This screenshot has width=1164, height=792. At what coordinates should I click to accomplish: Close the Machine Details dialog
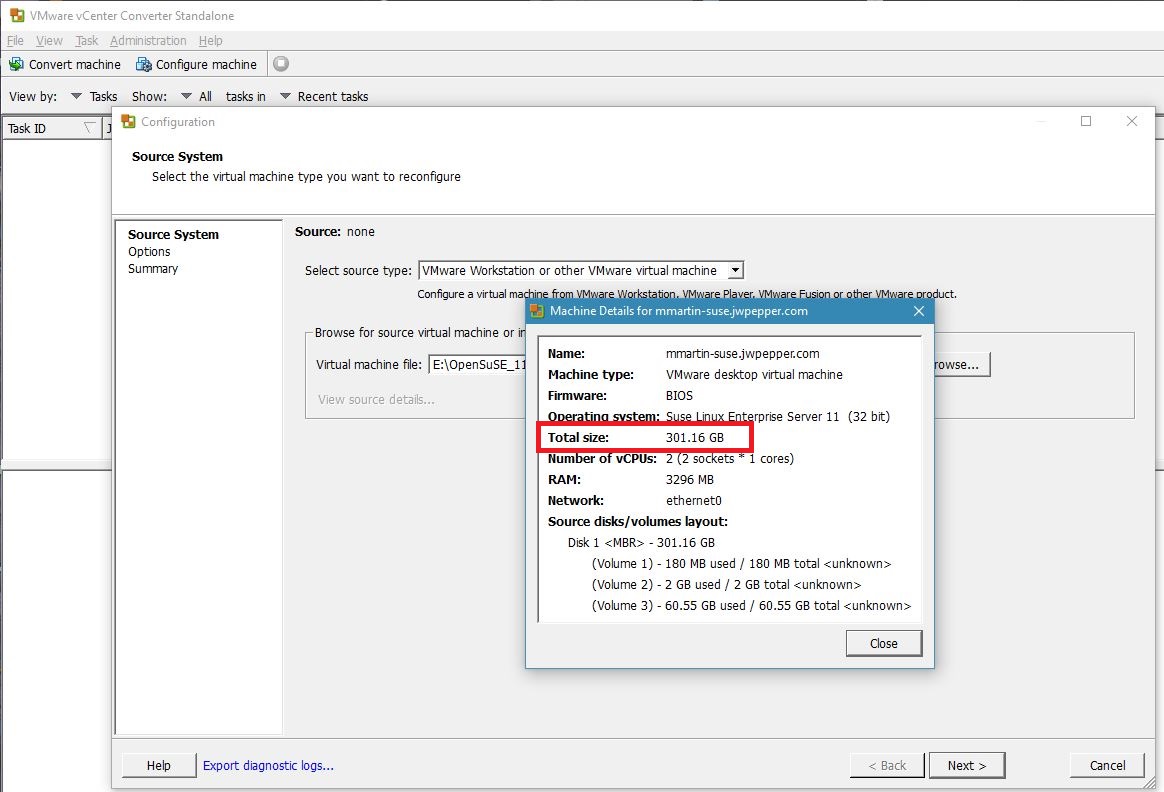883,643
